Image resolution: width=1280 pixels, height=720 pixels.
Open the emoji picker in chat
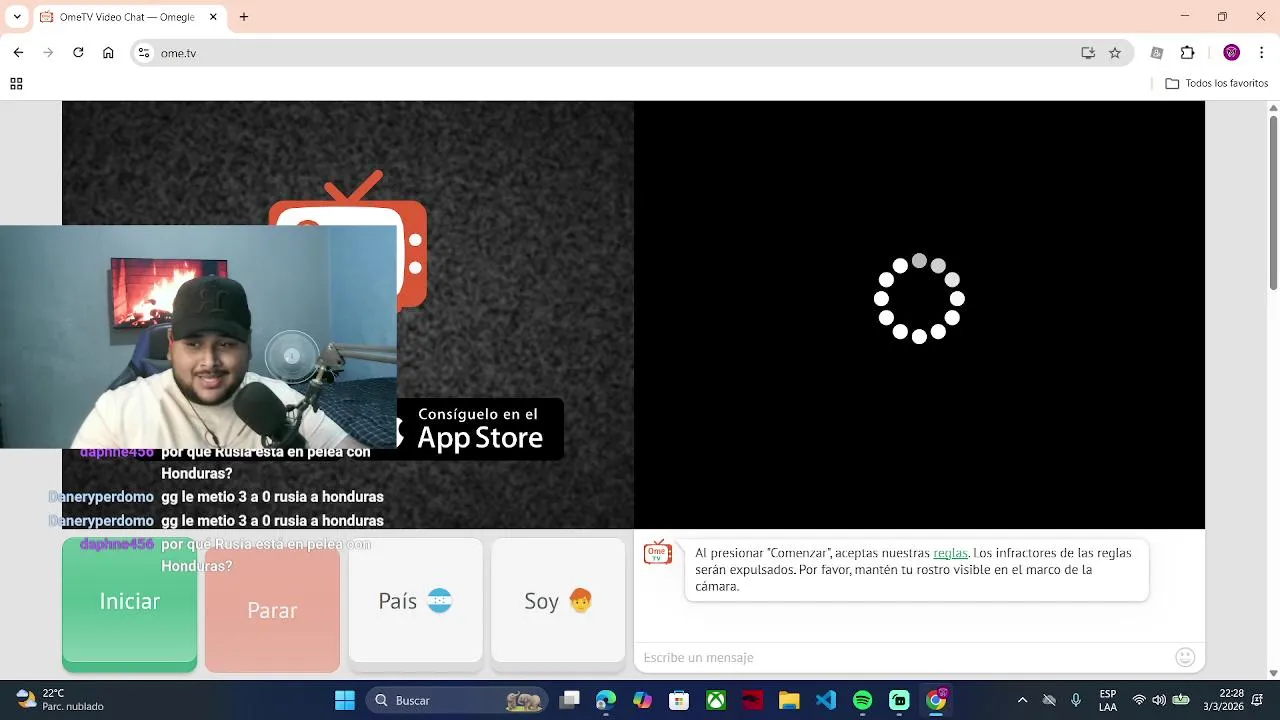tap(1185, 657)
